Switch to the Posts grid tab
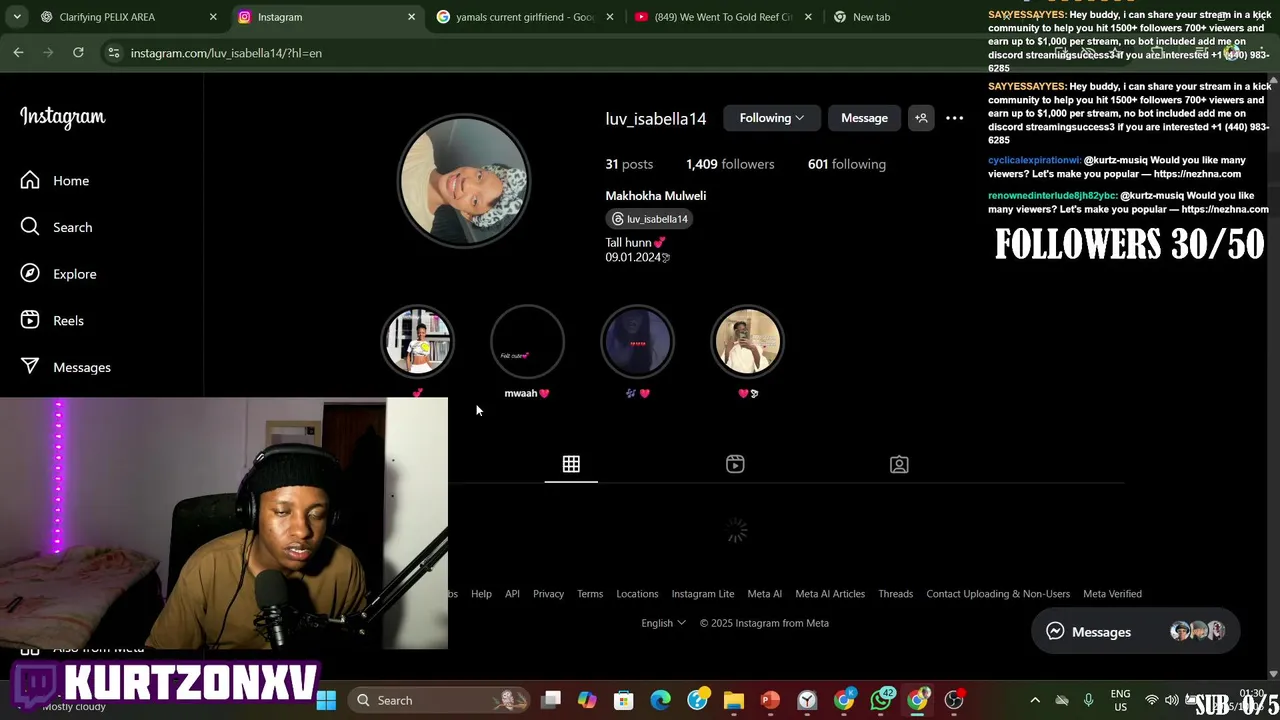This screenshot has height=720, width=1280. tap(571, 464)
